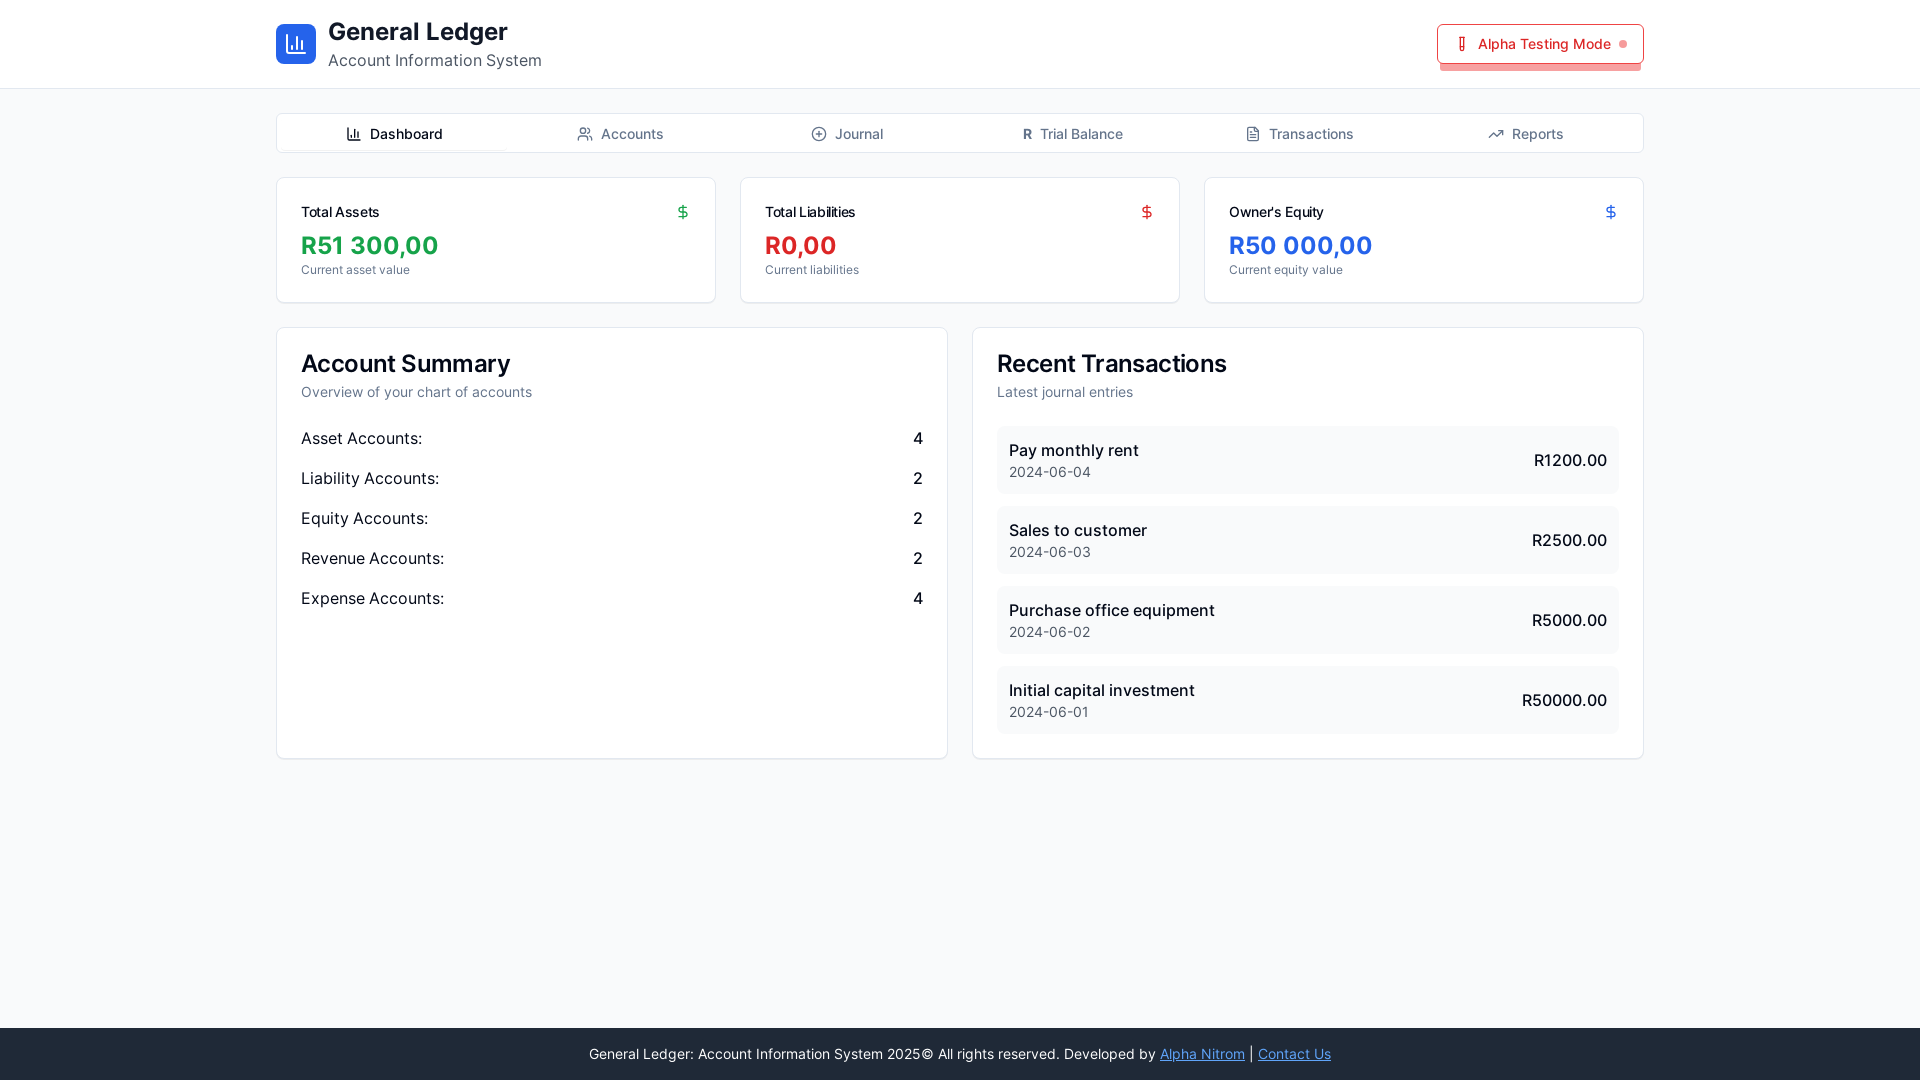Select the Sales to customer entry
This screenshot has height=1080, width=1920.
tap(1307, 540)
